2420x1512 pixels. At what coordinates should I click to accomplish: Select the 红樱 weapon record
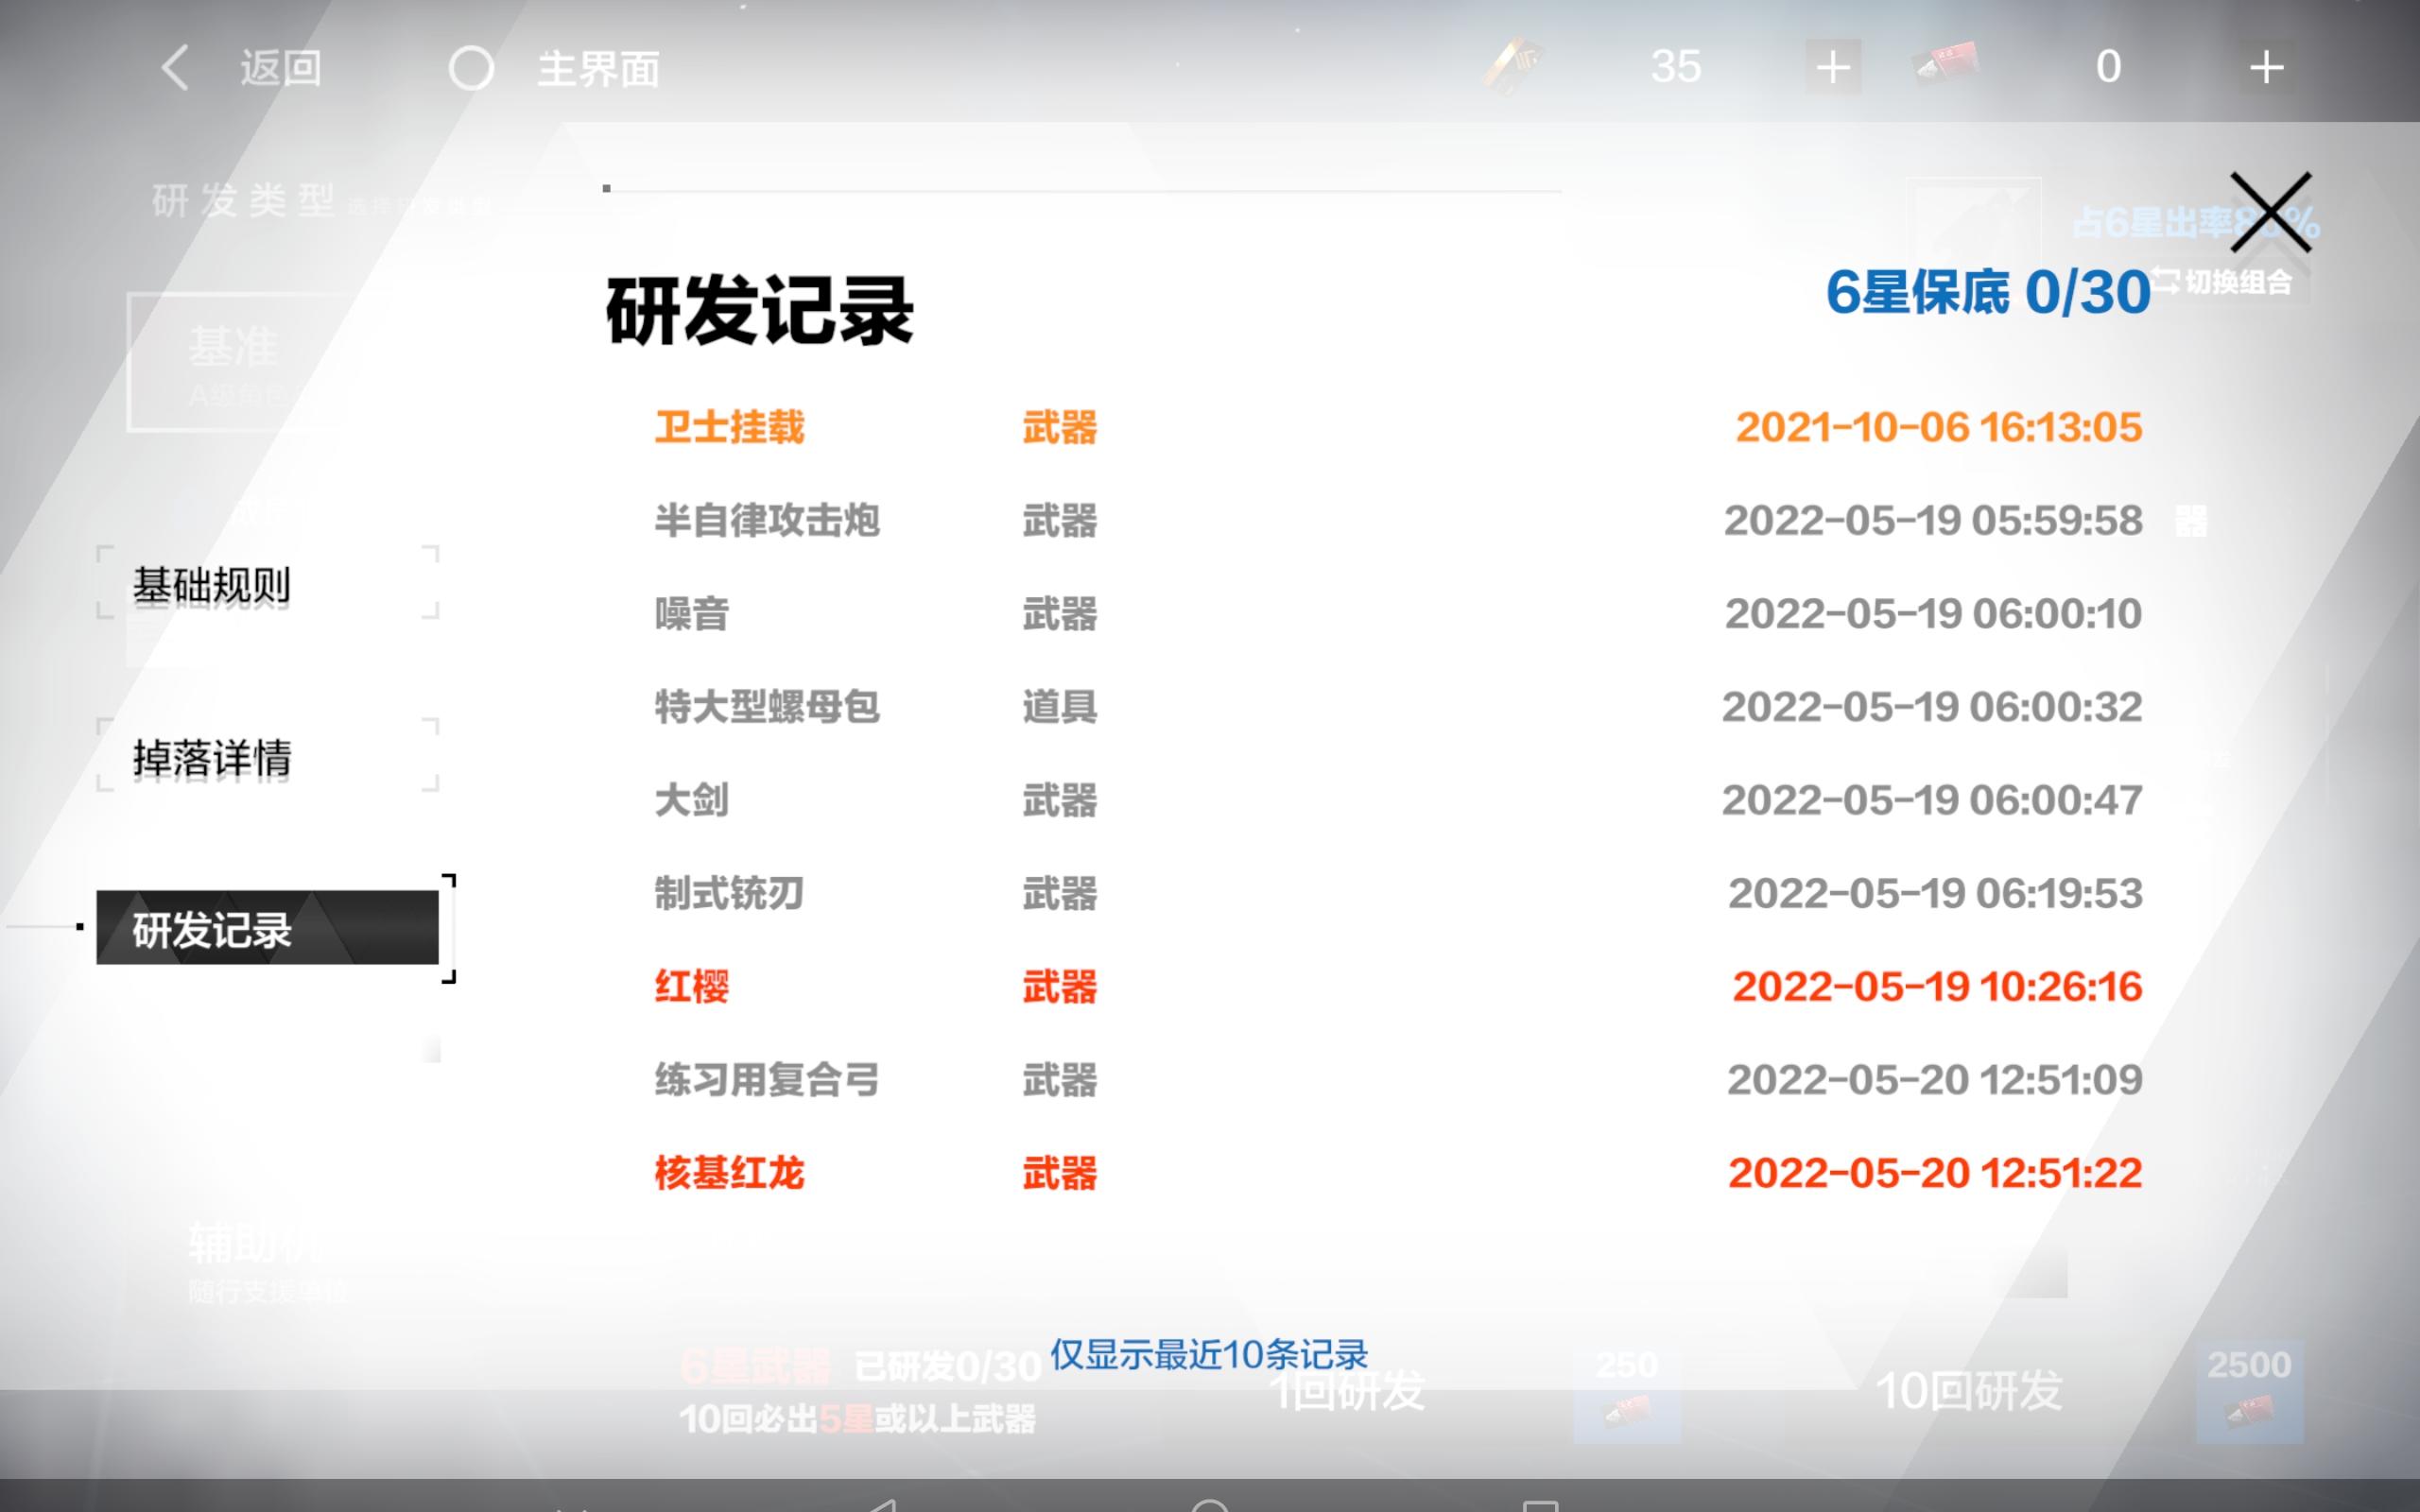point(692,987)
